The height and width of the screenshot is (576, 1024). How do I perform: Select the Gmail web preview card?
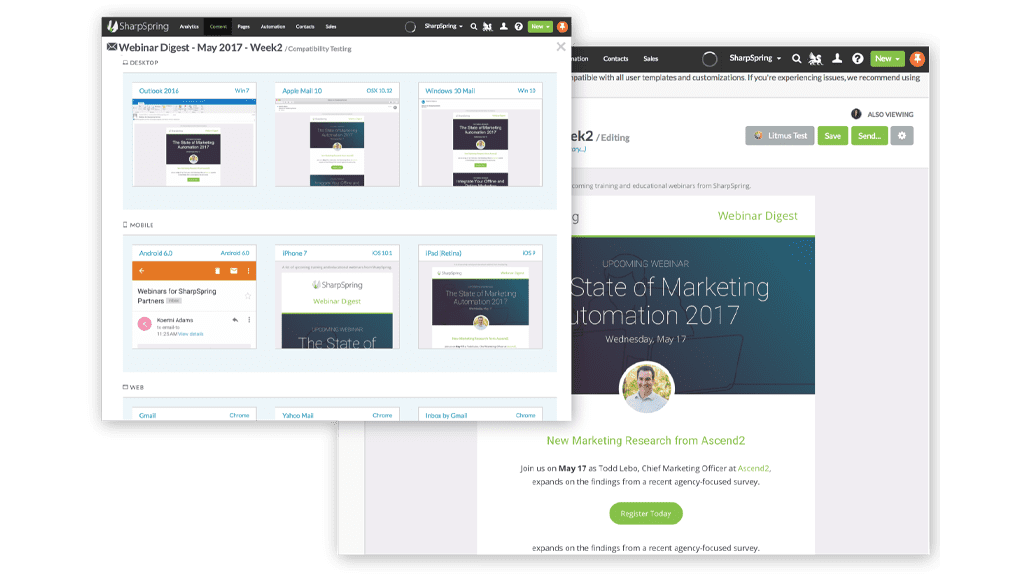(x=194, y=414)
